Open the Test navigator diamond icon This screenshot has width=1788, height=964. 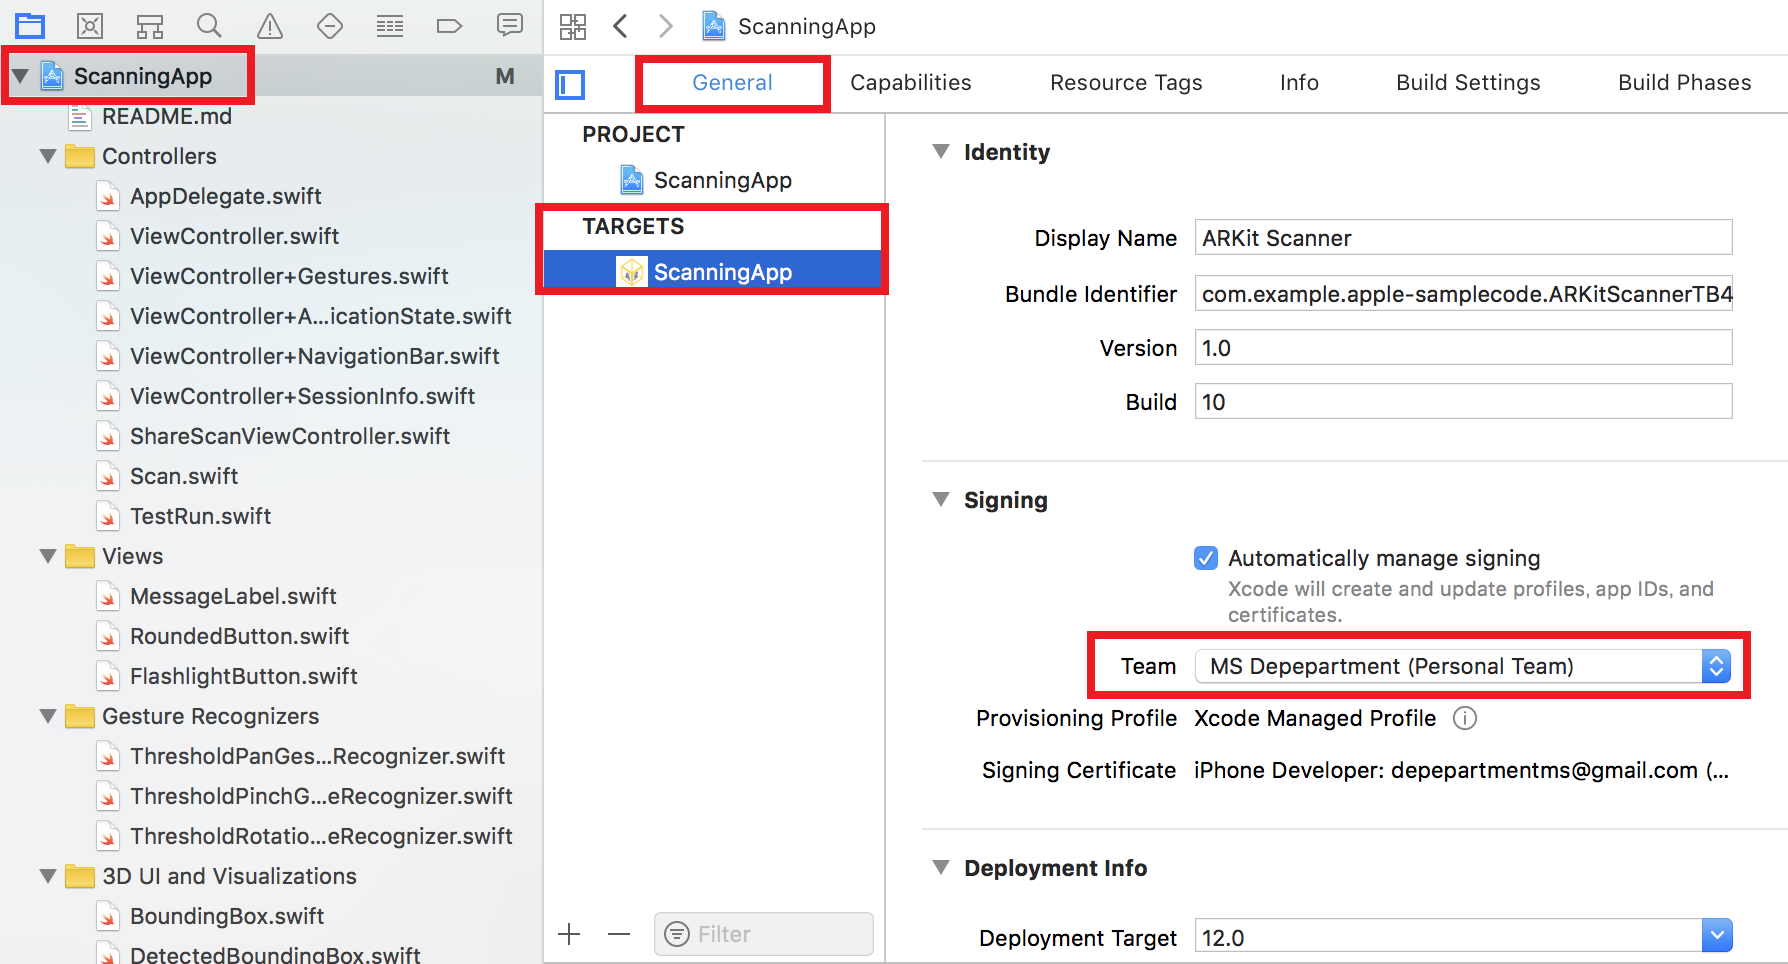(x=330, y=26)
